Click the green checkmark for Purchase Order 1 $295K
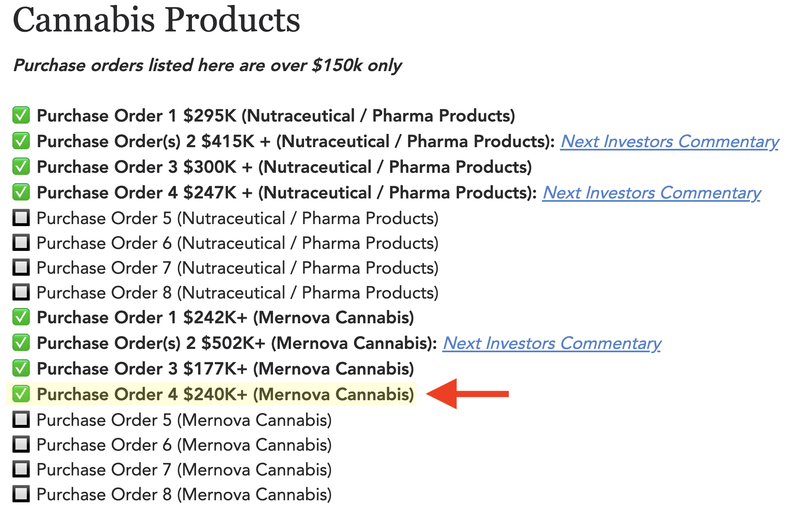Screen dimensions: 800x511 (21, 115)
